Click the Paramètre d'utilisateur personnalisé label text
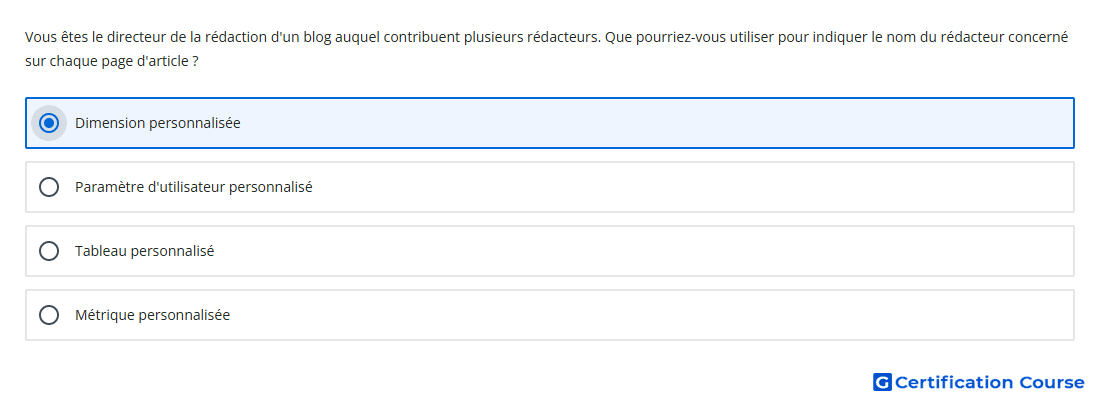Image resolution: width=1100 pixels, height=401 pixels. click(194, 187)
